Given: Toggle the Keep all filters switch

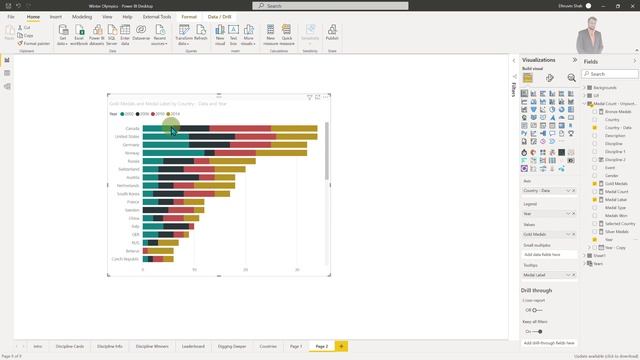Looking at the screenshot, I should (x=537, y=331).
